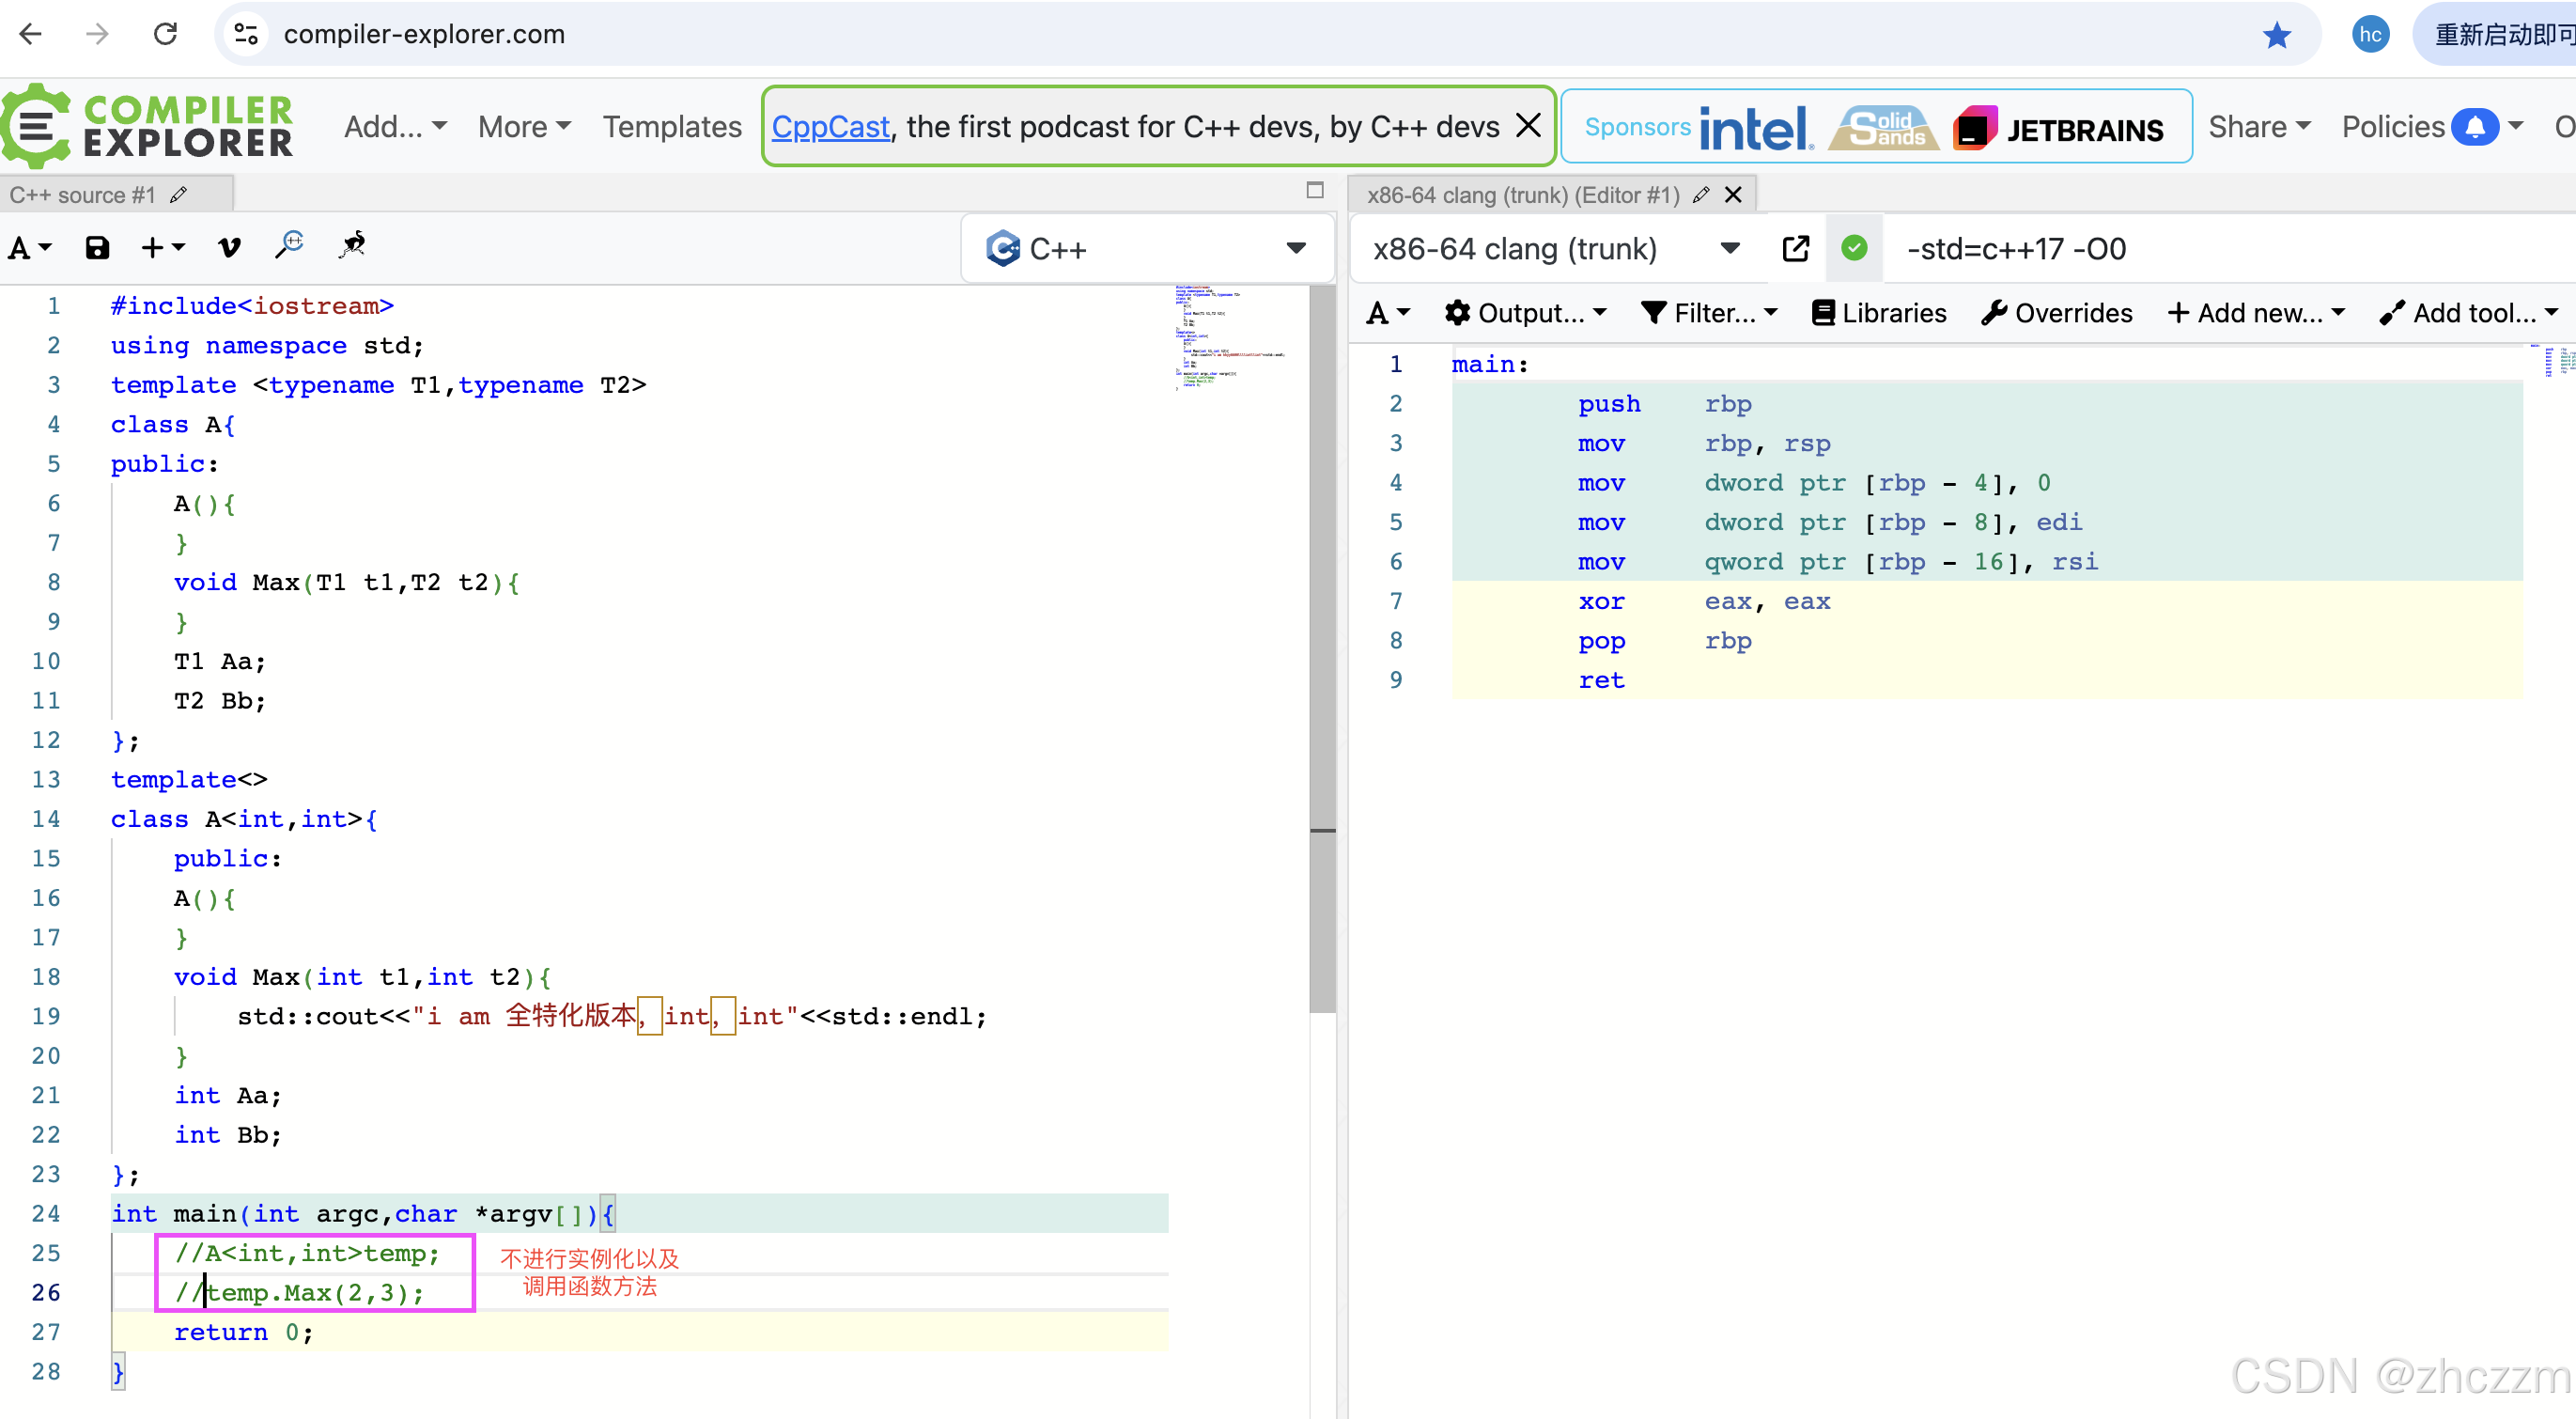
Task: Open the More menu
Action: [x=524, y=127]
